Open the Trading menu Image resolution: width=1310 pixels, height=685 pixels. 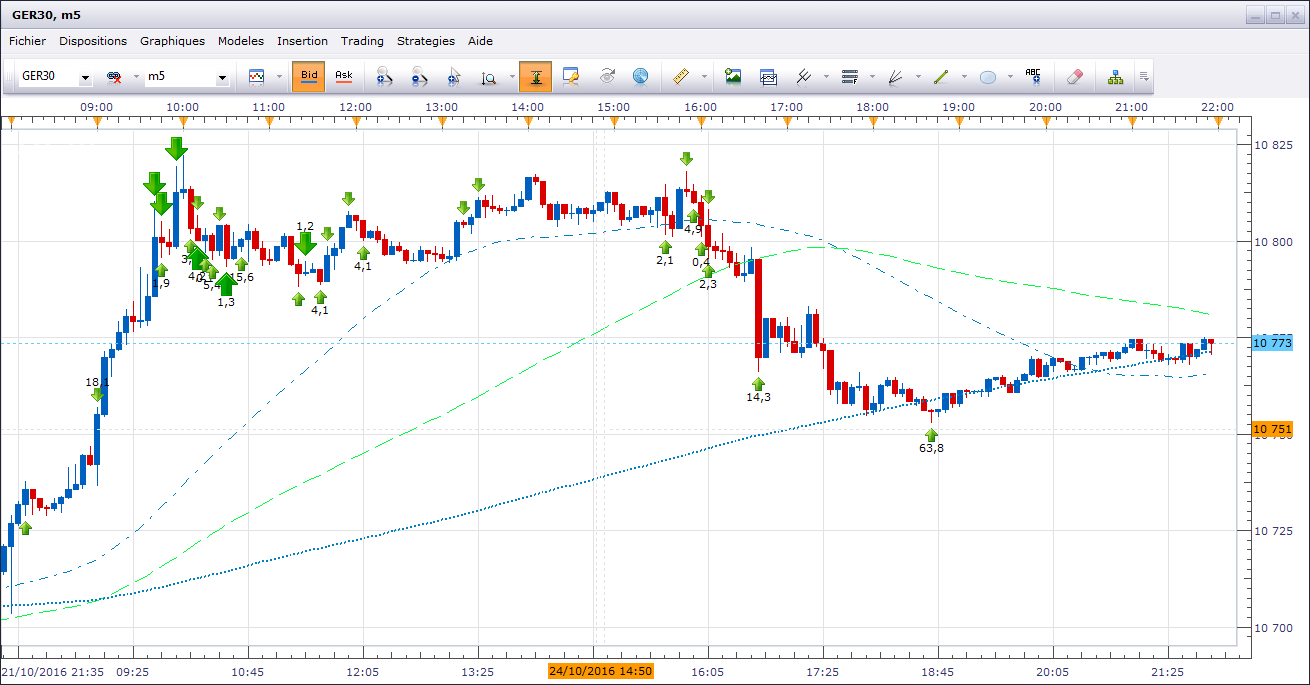click(362, 41)
